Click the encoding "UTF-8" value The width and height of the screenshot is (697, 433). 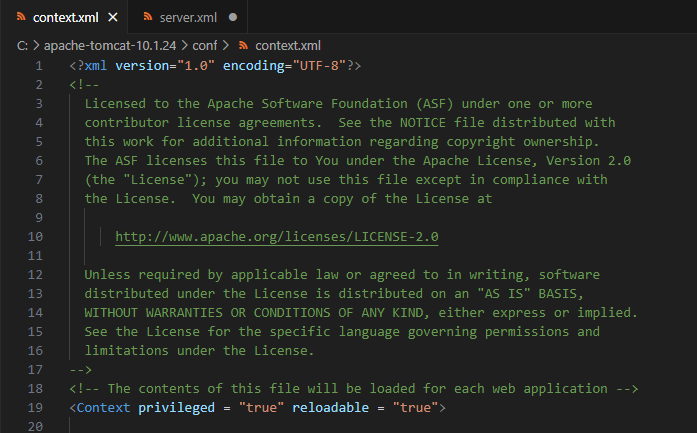pos(319,66)
